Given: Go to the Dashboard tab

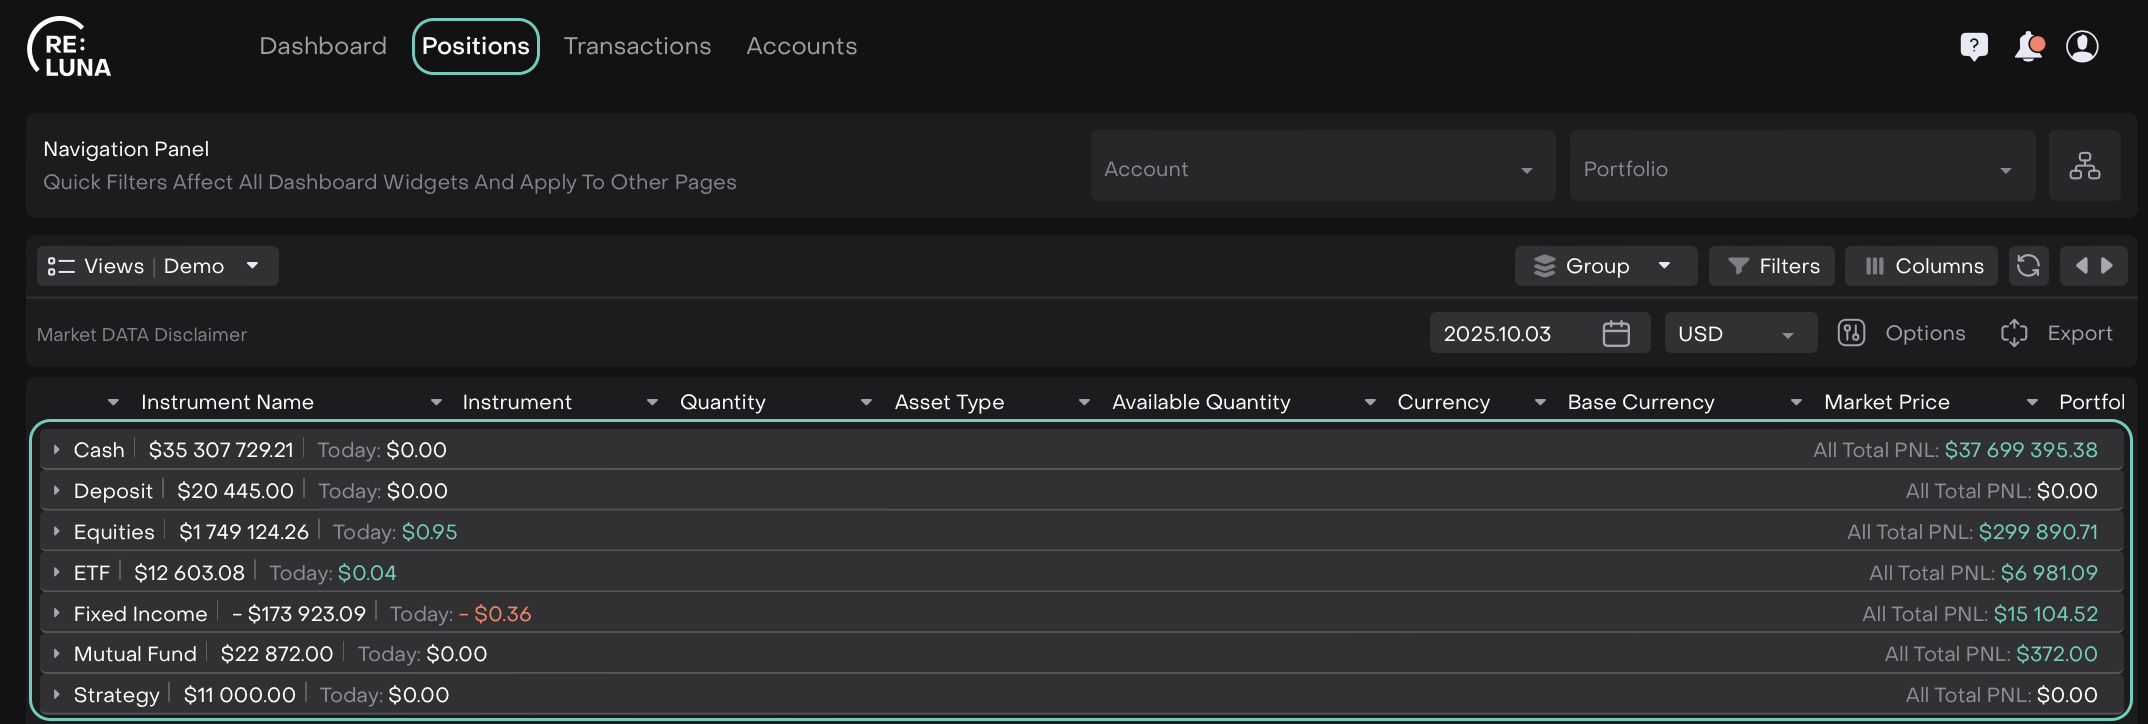Looking at the screenshot, I should (322, 46).
